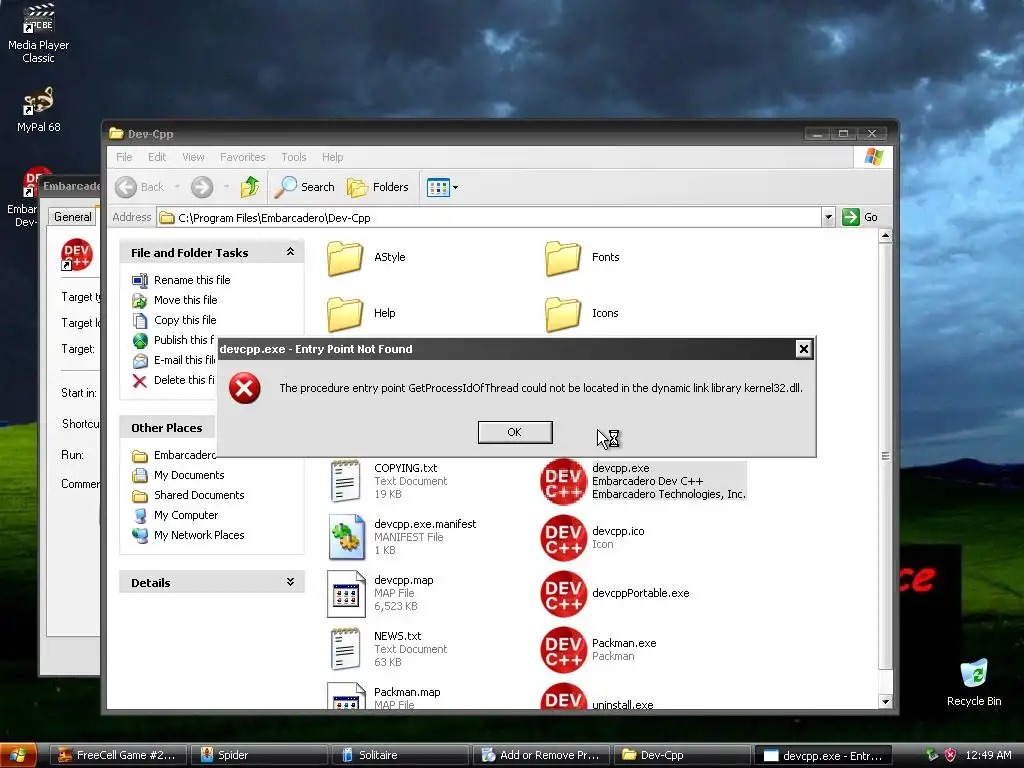Click the Start button on the taskbar

tap(17, 756)
